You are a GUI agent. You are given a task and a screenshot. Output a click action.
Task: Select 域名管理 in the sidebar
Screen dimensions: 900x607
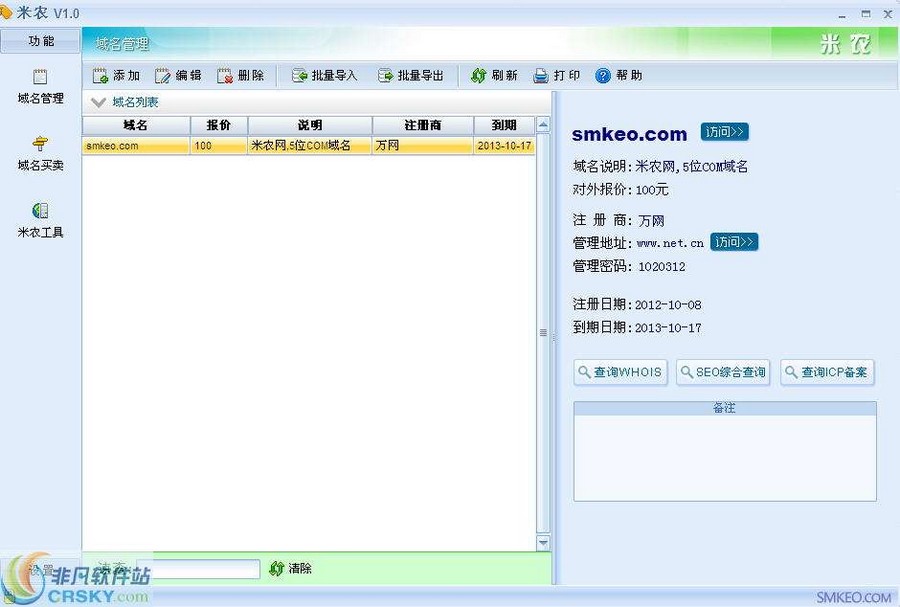coord(39,85)
